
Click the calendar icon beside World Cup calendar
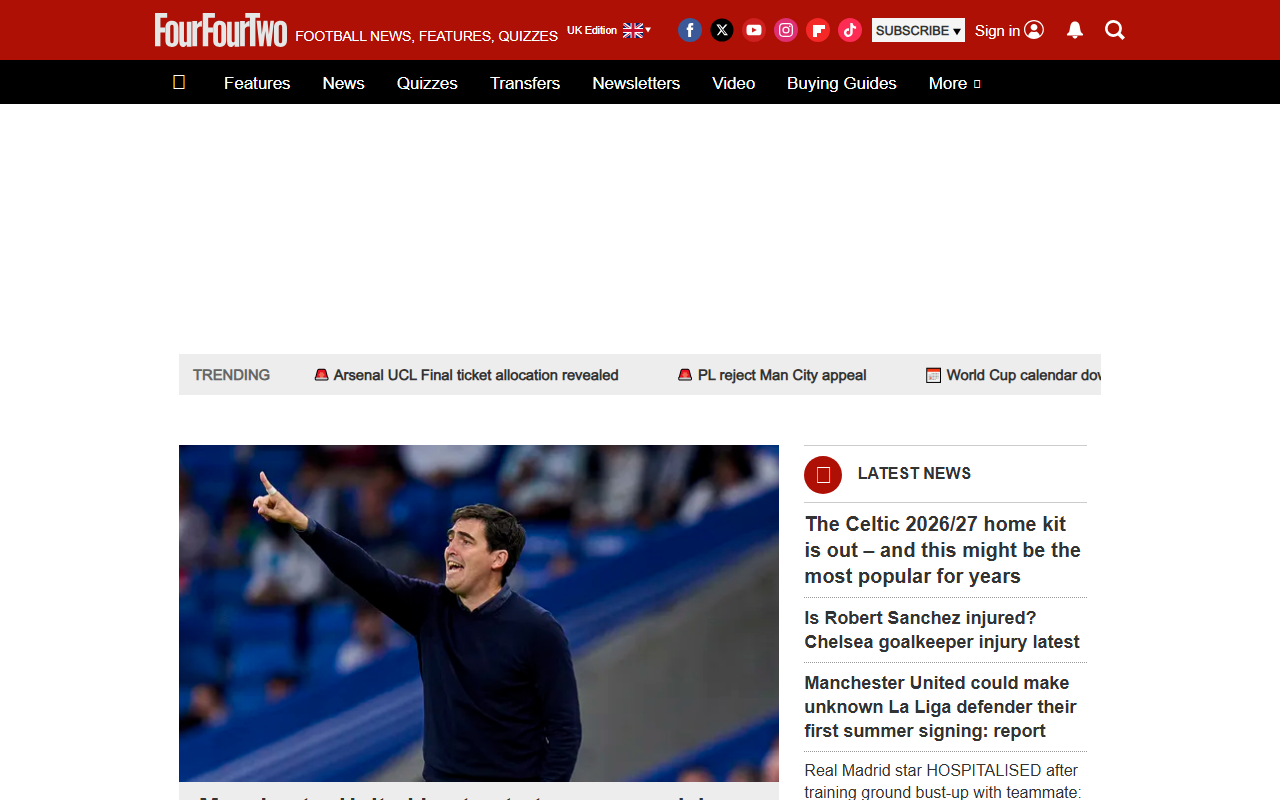click(x=933, y=375)
